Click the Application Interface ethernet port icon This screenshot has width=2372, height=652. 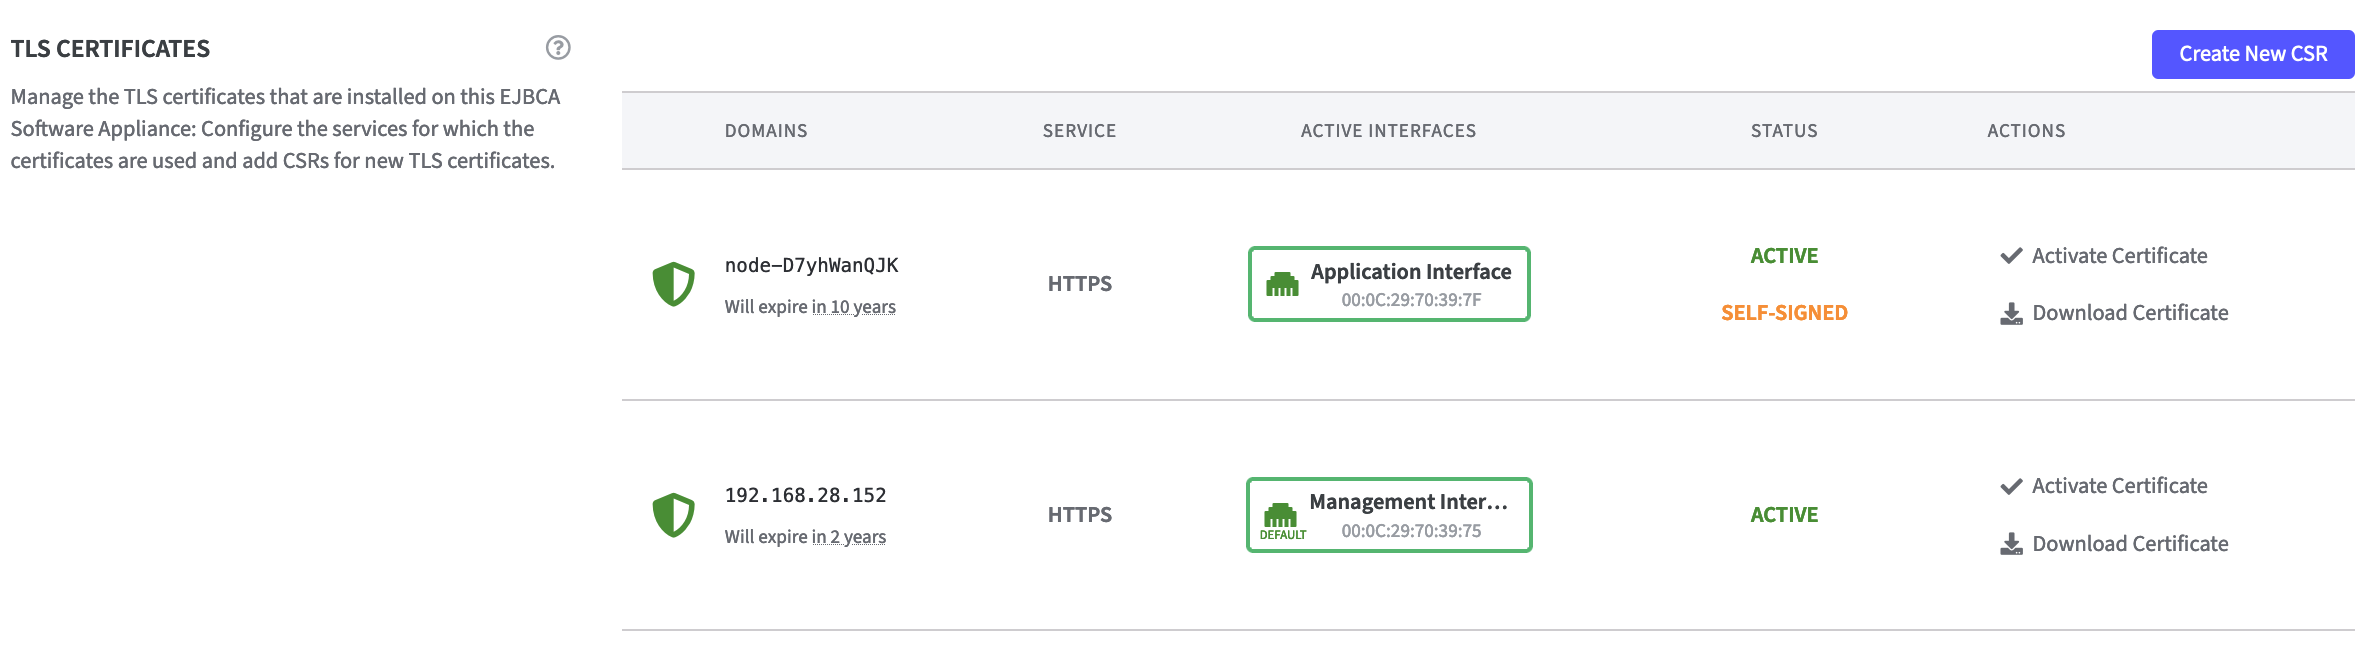pos(1282,285)
